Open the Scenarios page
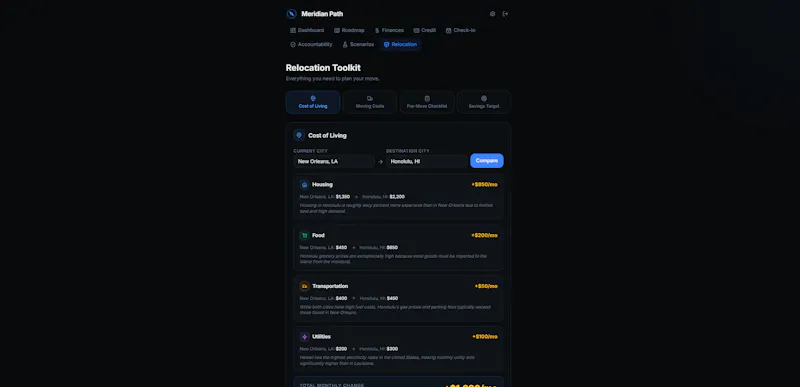 tap(358, 44)
